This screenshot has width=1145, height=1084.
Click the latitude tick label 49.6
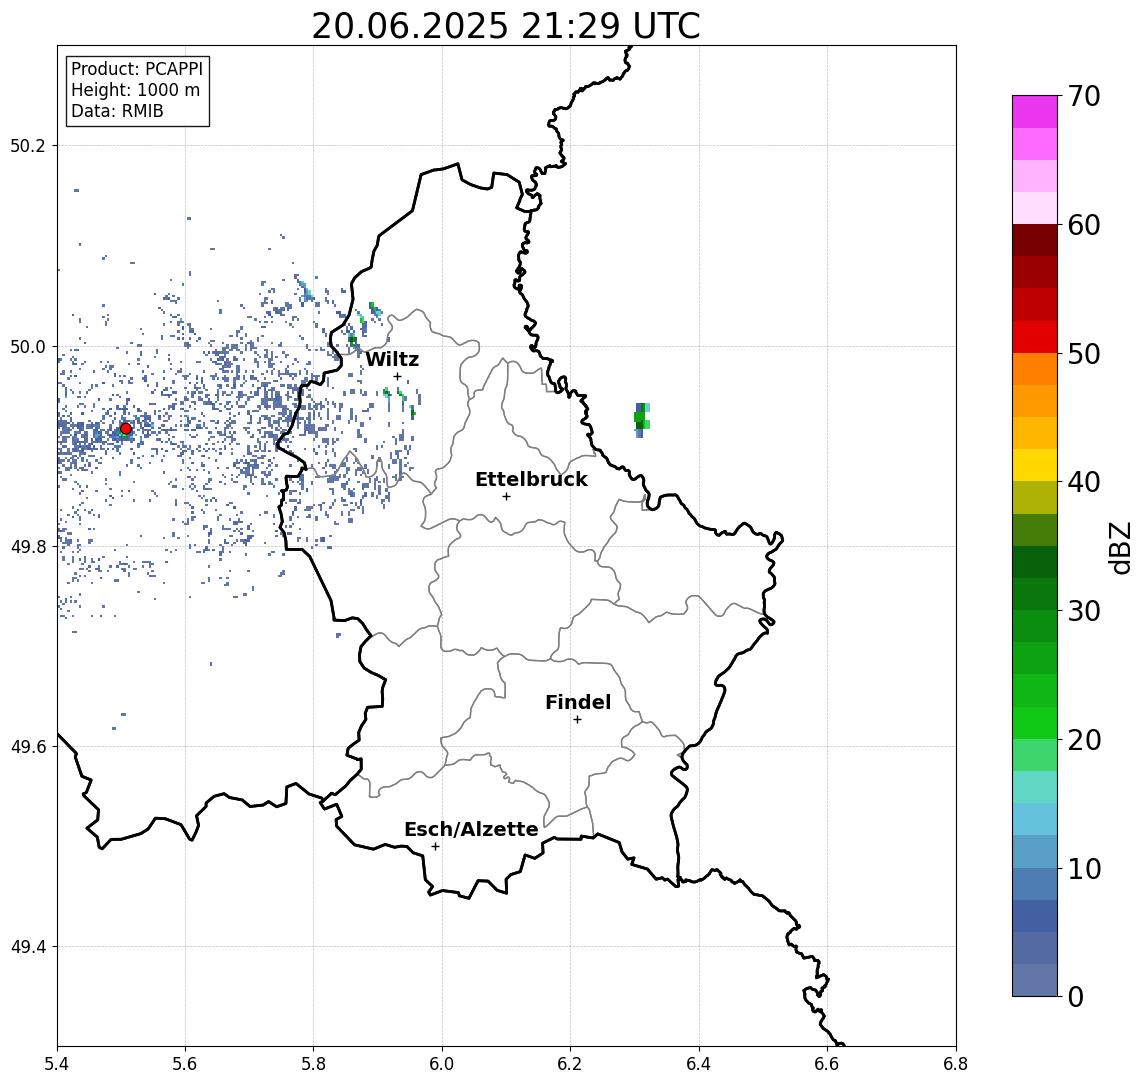click(28, 747)
